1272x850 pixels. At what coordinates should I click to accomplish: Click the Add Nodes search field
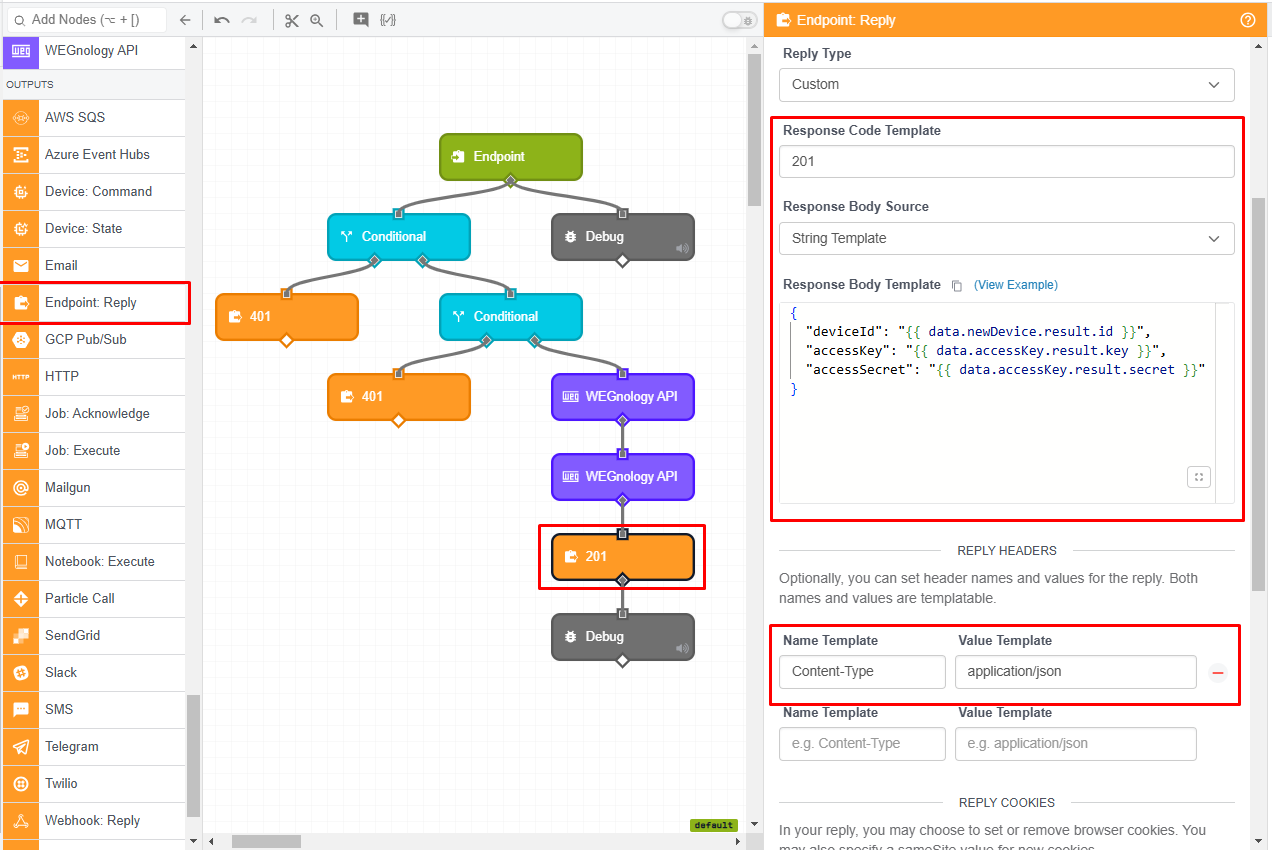coord(87,19)
